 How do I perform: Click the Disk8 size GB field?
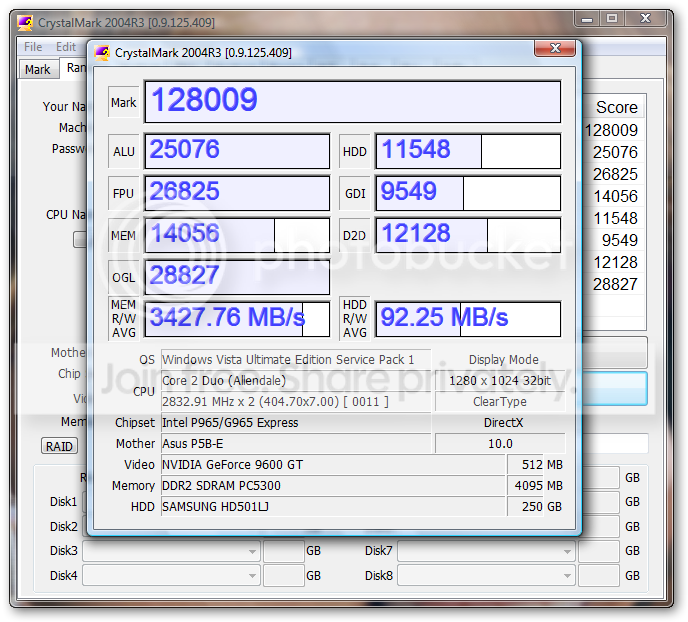(x=599, y=576)
